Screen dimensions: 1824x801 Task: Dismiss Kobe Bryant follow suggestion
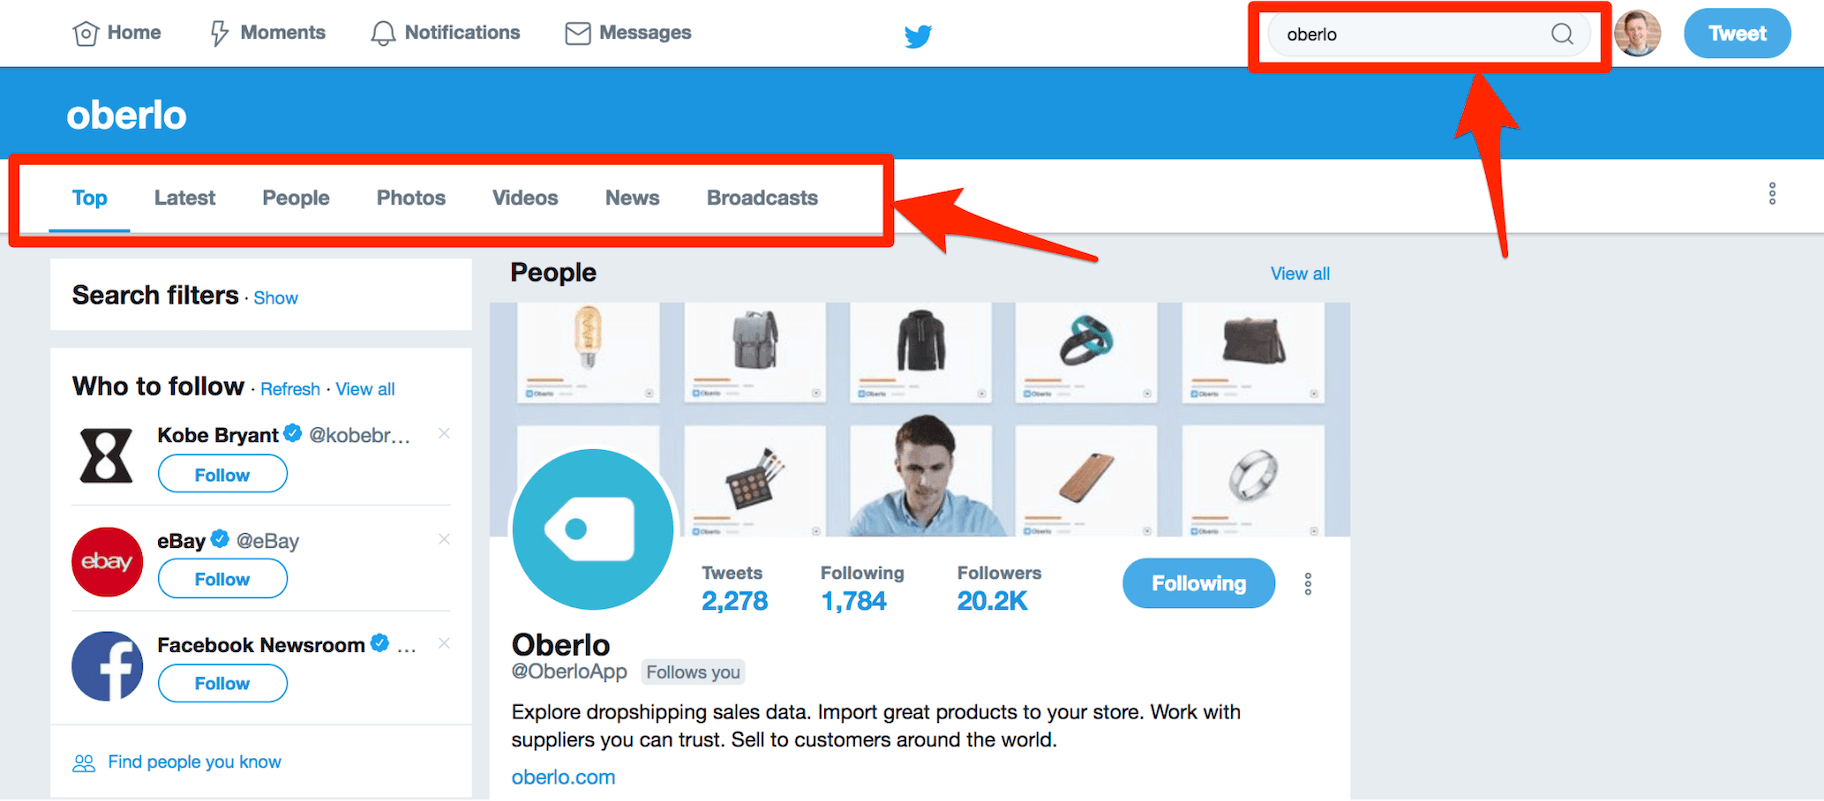pos(444,433)
